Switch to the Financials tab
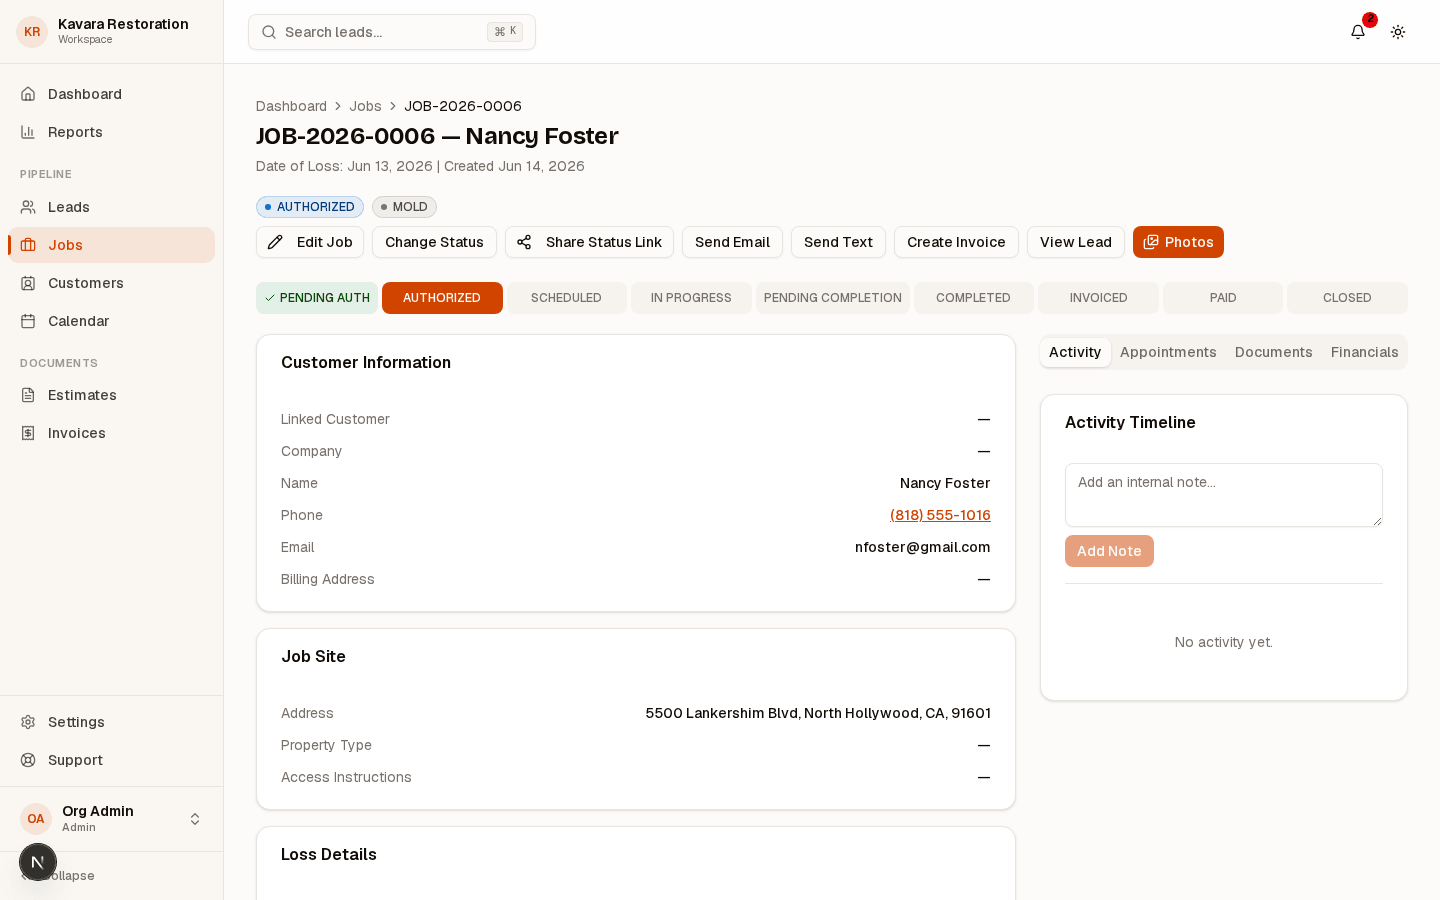 1364,352
